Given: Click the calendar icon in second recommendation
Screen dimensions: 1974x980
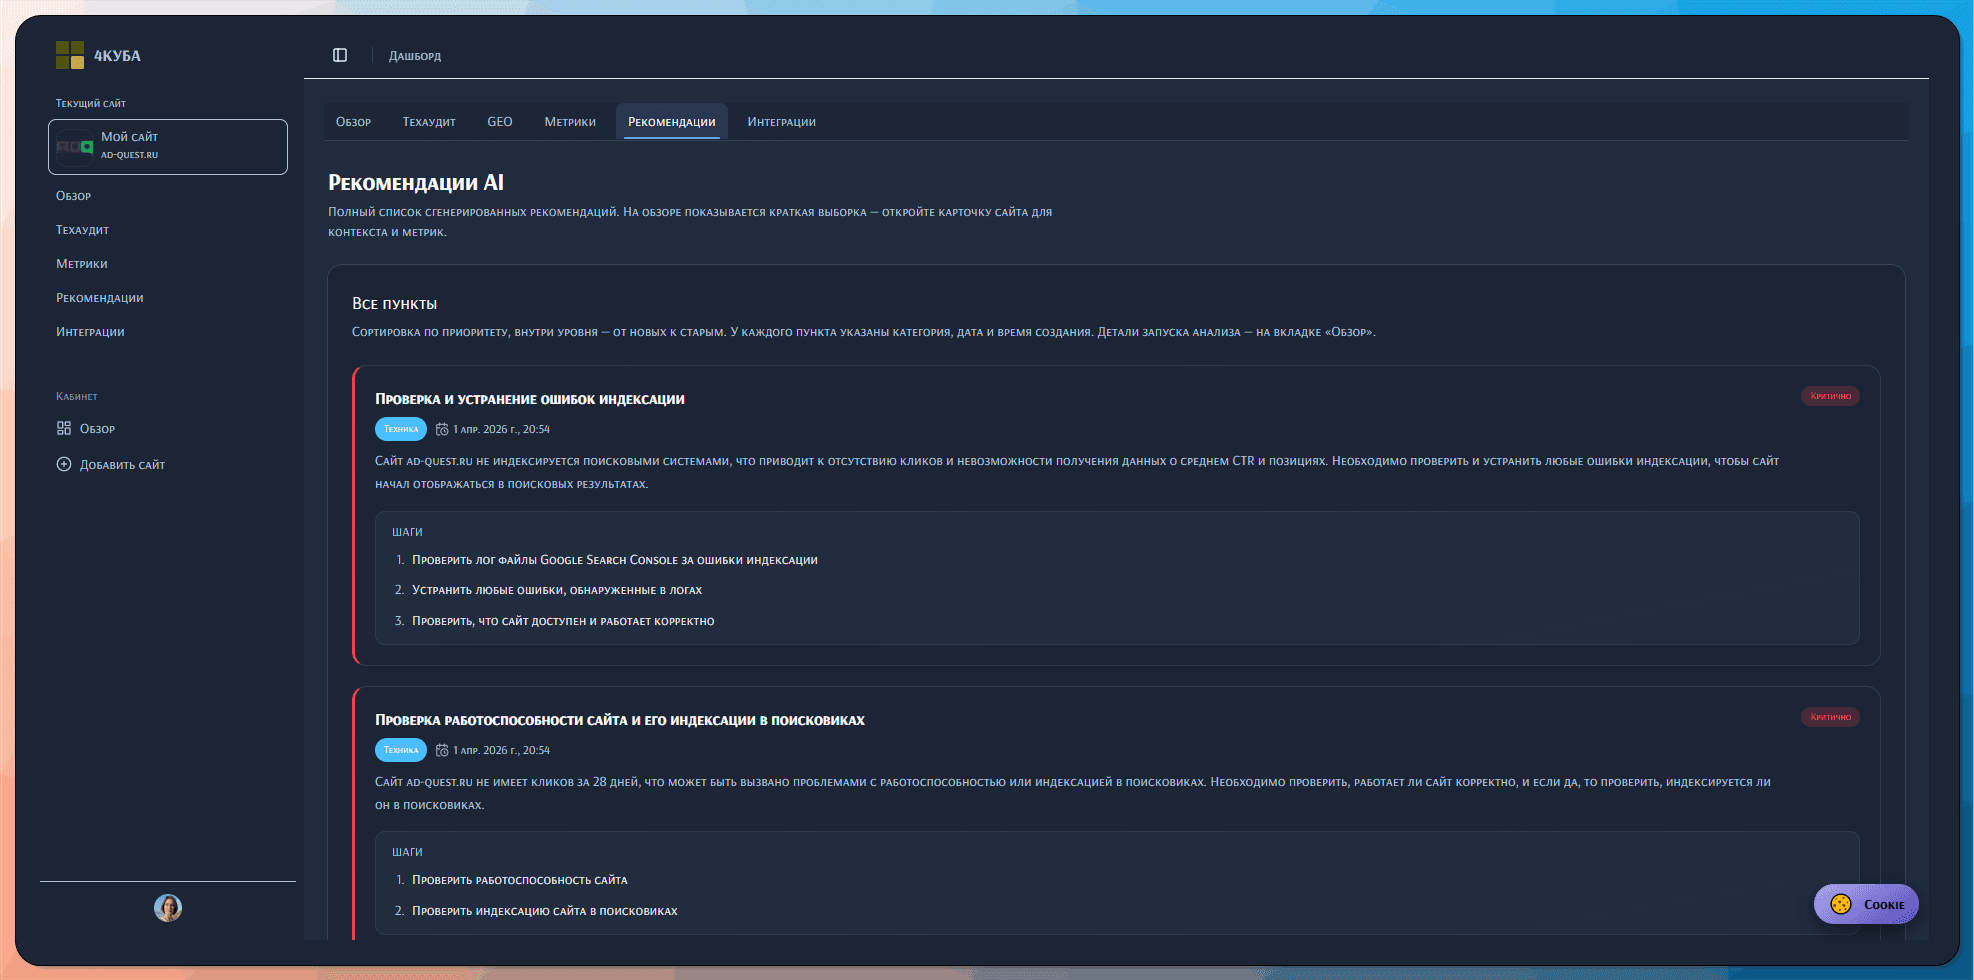Looking at the screenshot, I should (x=442, y=750).
